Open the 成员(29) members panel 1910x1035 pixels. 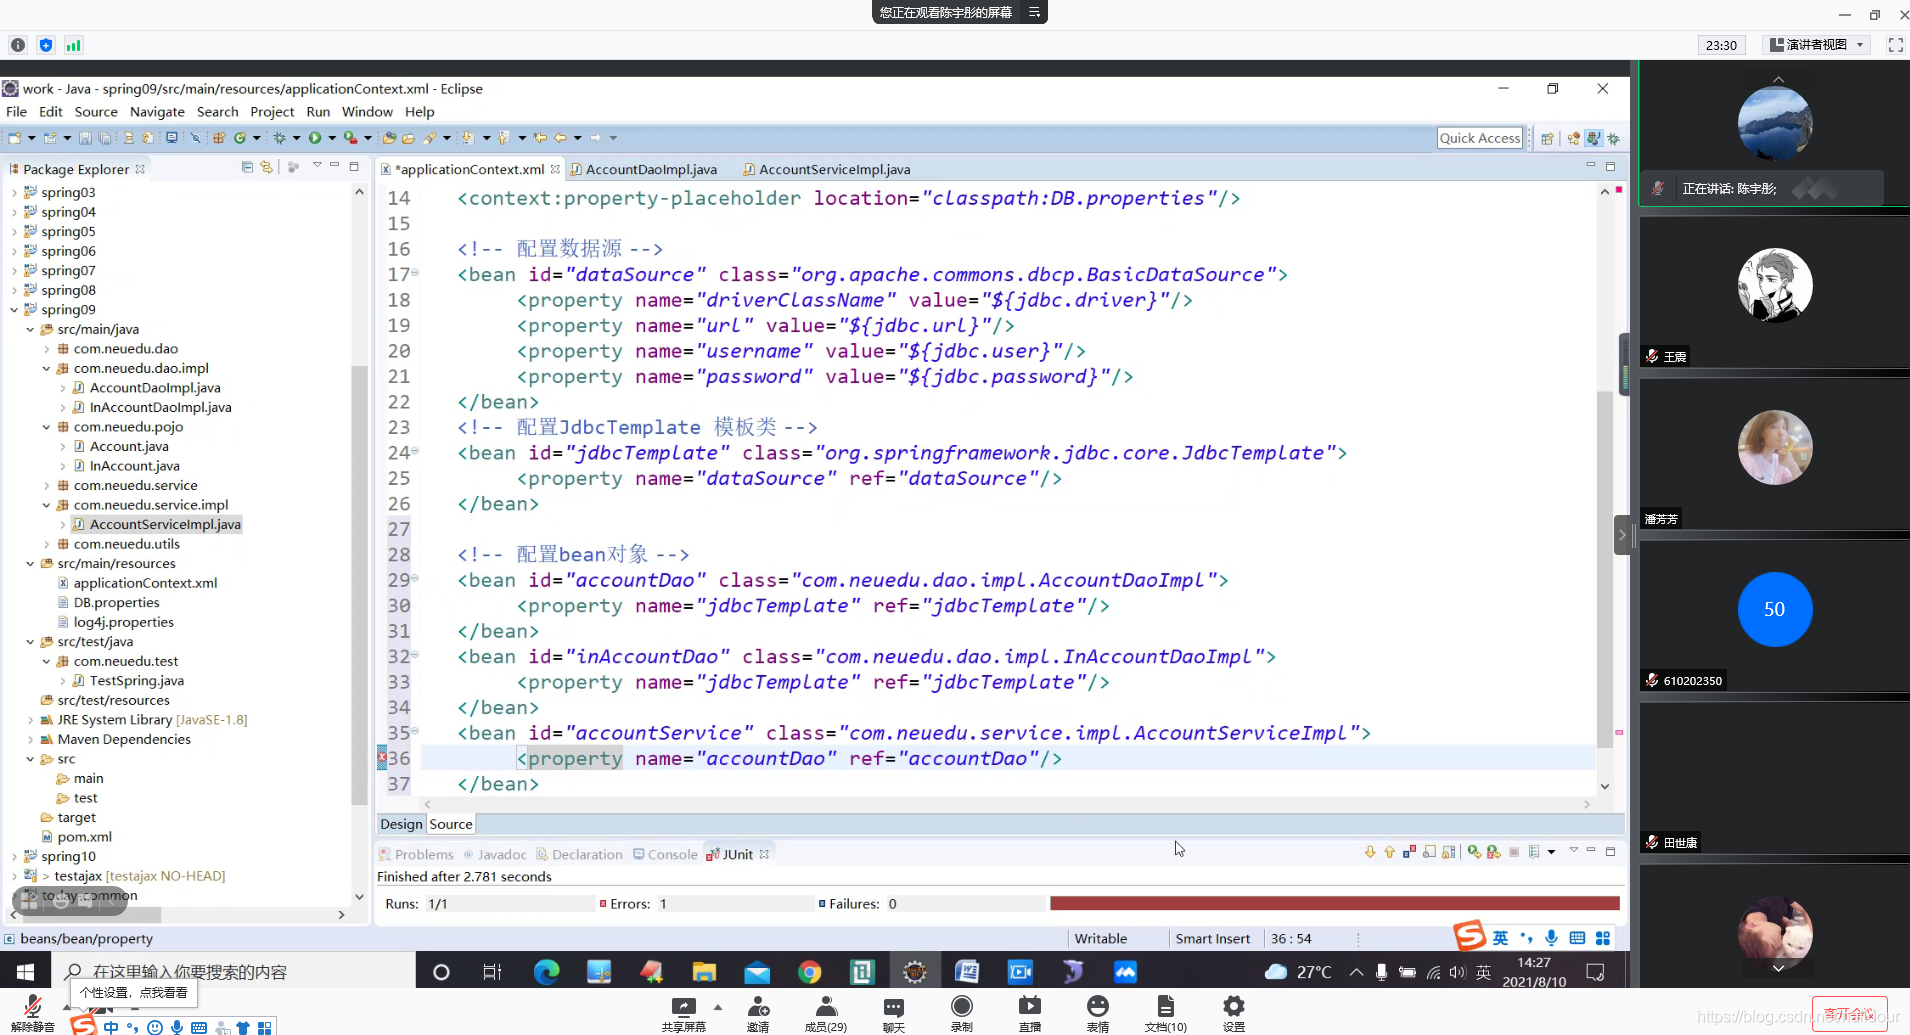click(x=826, y=1012)
